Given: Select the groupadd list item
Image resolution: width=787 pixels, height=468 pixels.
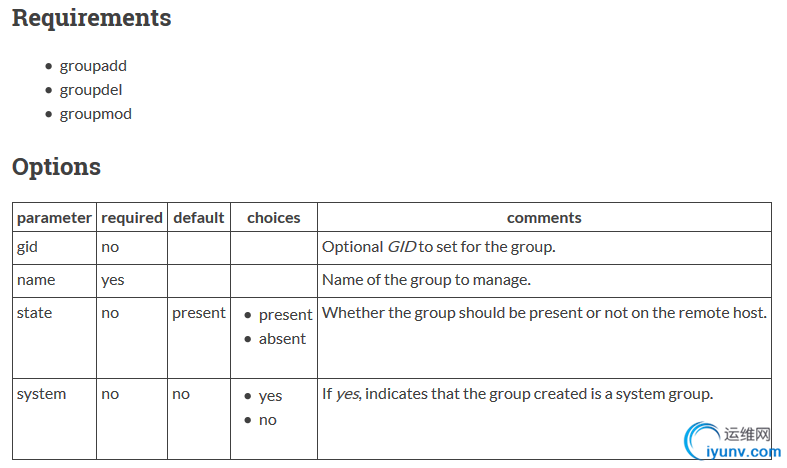Looking at the screenshot, I should click(93, 66).
